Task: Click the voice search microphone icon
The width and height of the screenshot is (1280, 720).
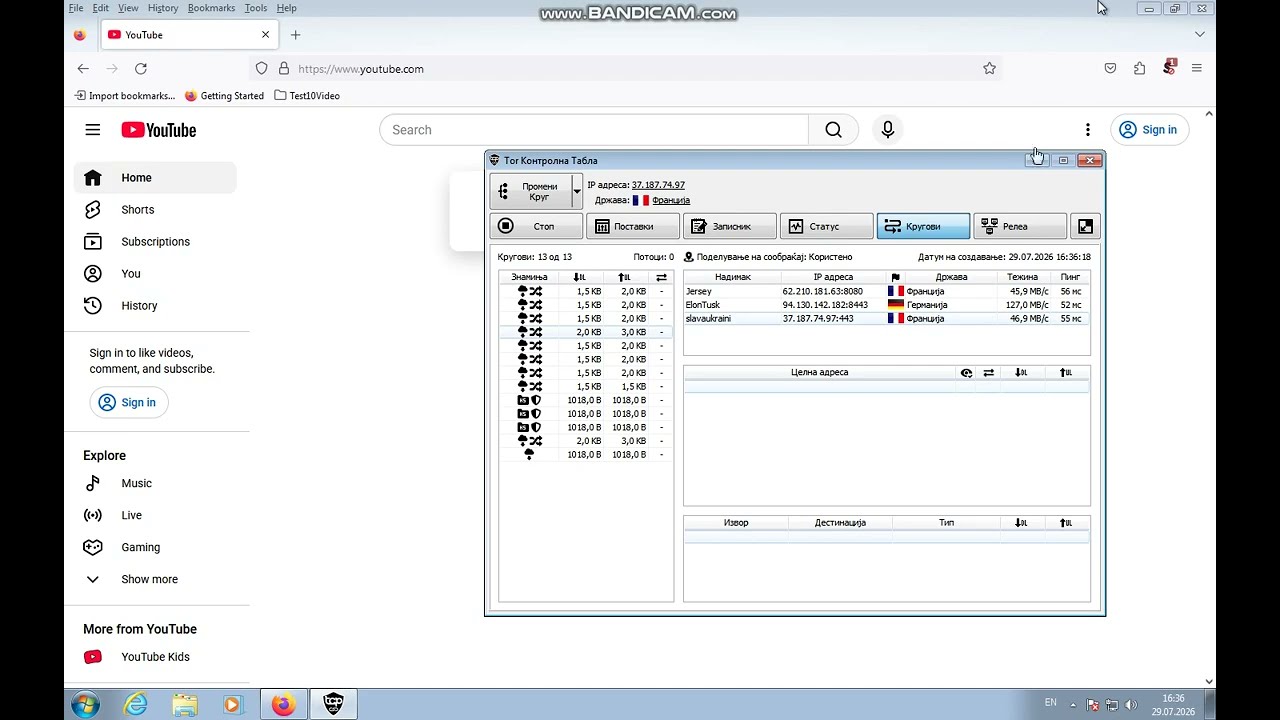Action: [x=887, y=130]
